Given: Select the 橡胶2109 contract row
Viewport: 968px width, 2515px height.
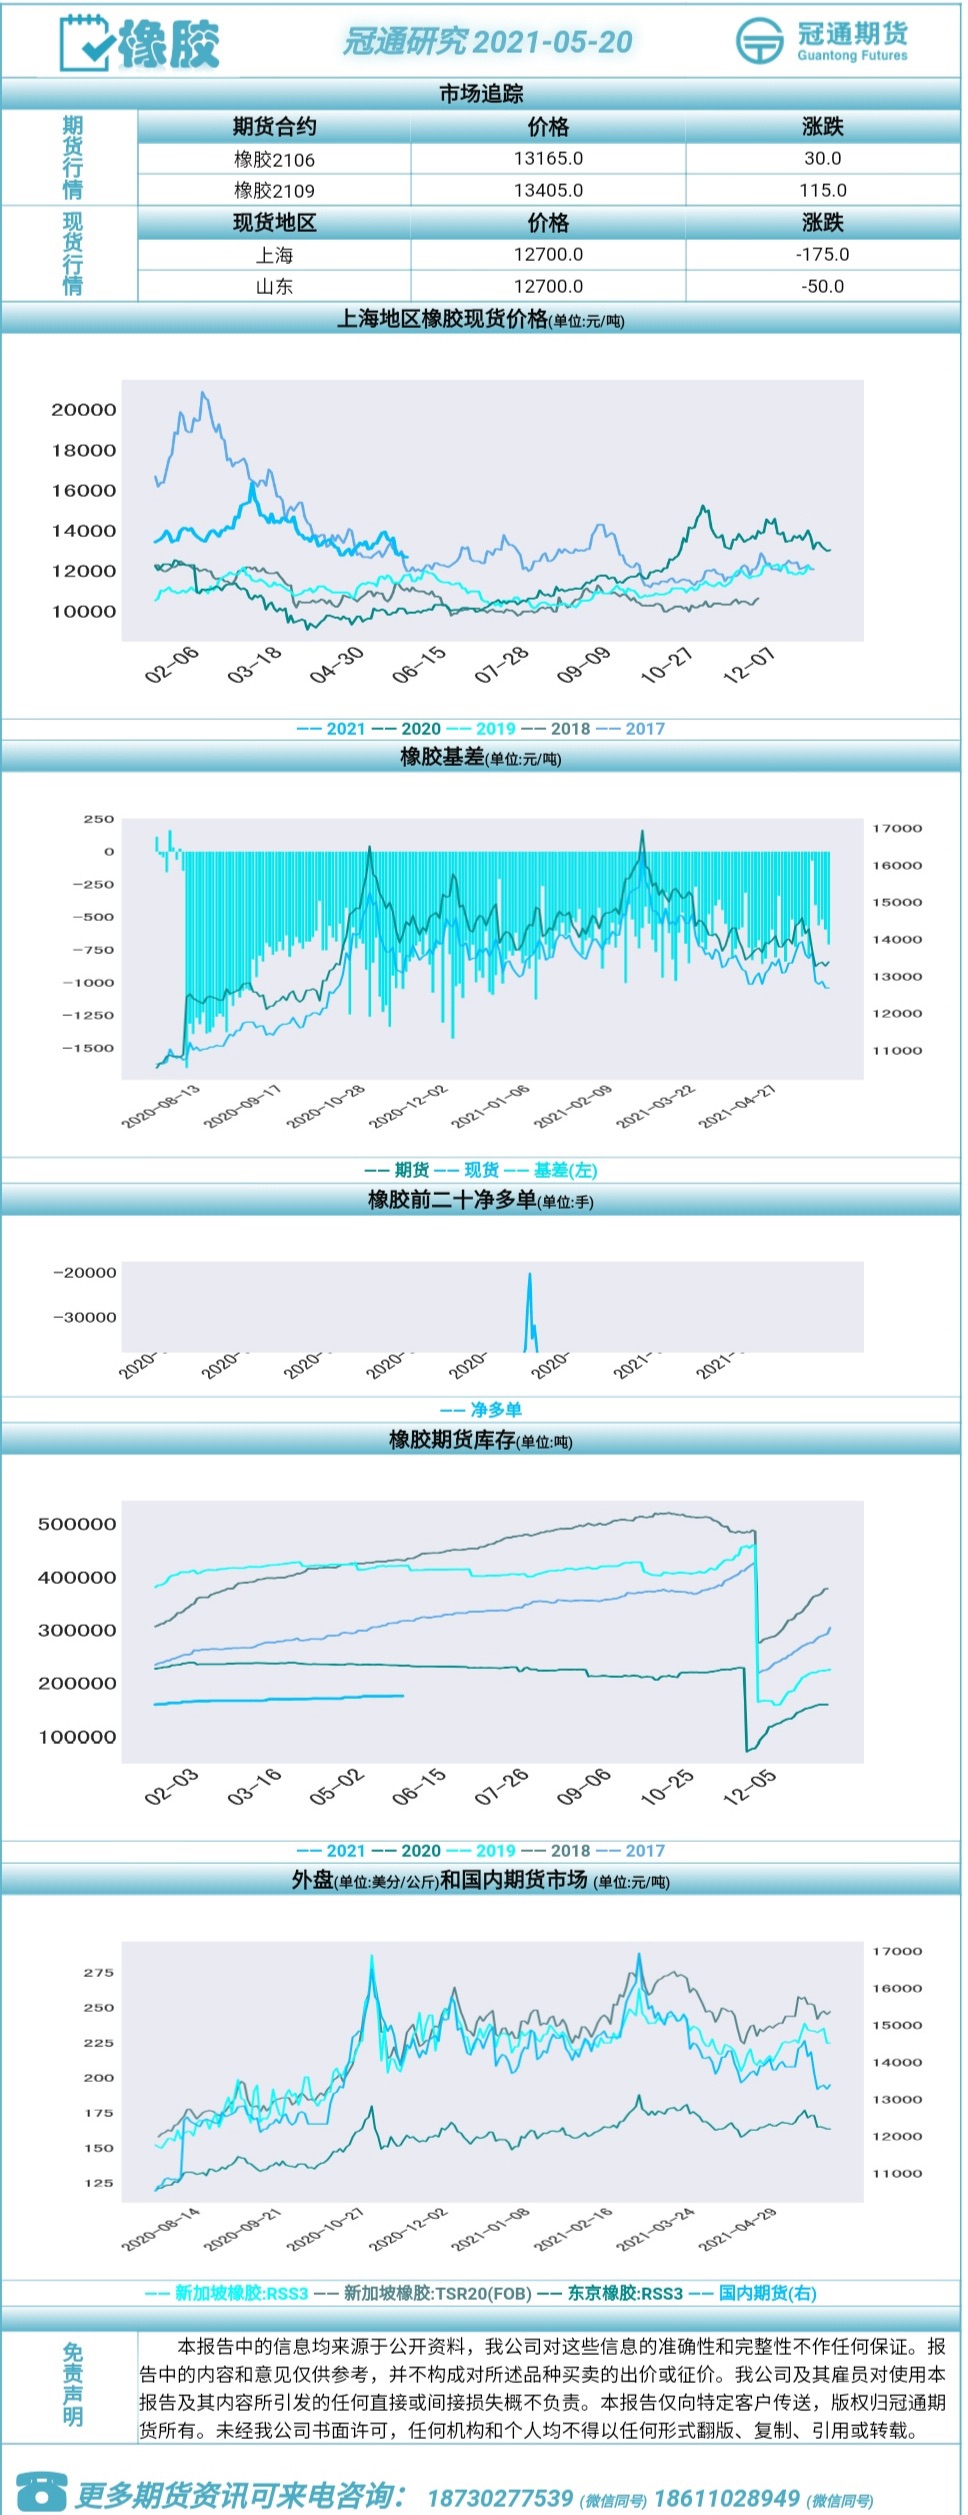Looking at the screenshot, I should coord(548,190).
